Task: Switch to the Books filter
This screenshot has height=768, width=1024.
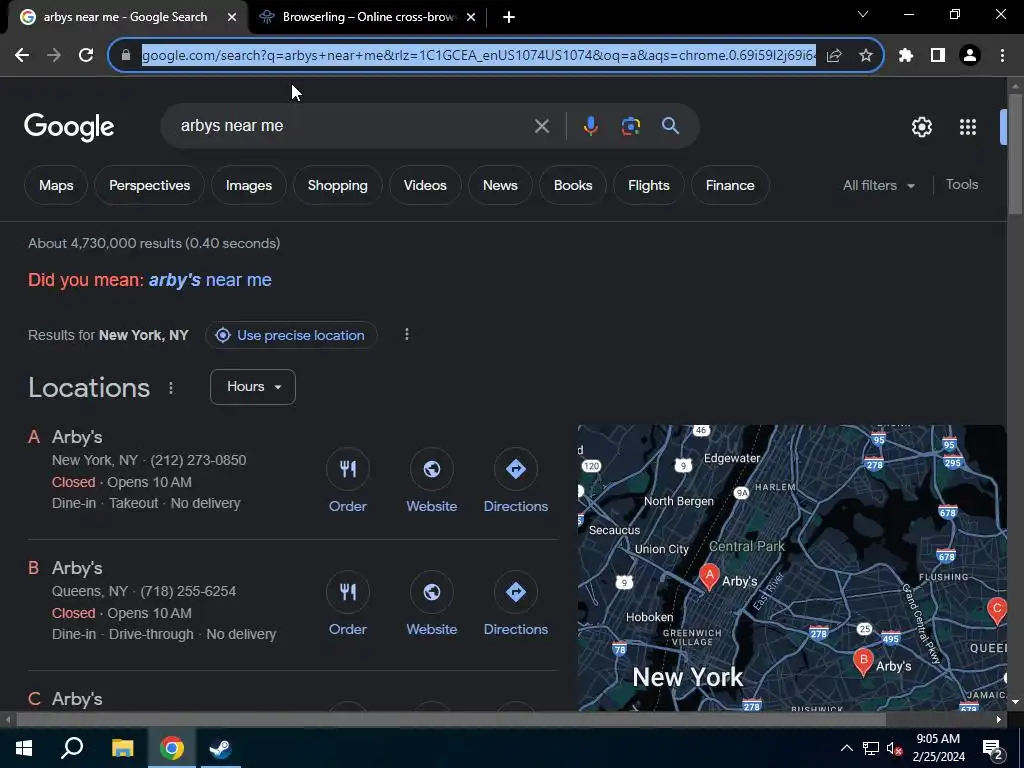Action: [573, 185]
